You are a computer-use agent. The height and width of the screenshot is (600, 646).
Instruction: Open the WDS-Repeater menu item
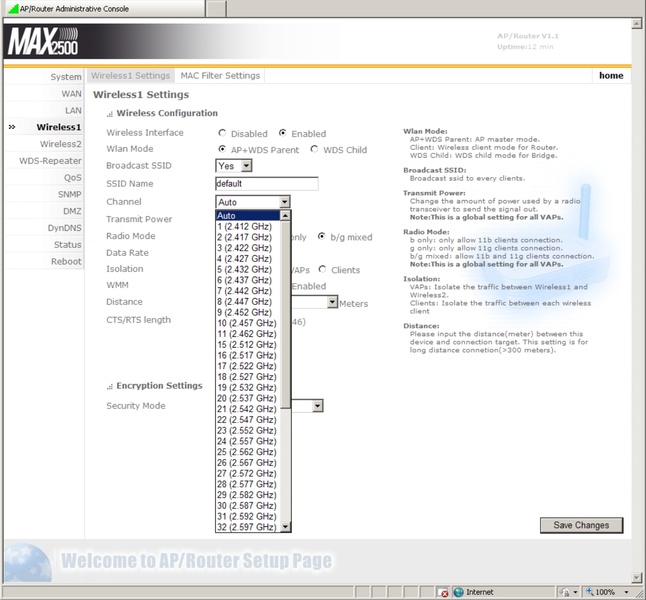click(x=50, y=161)
